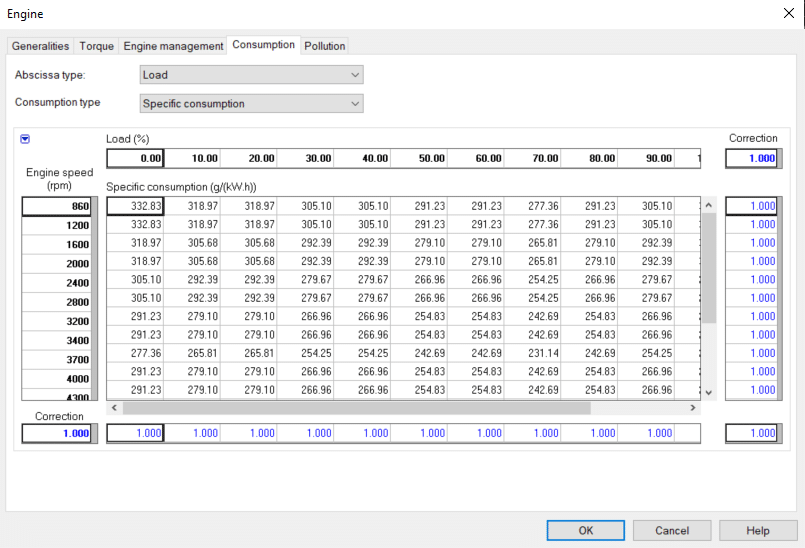Screen dimensions: 805x548
Task: Select the 2000 rpm engine speed cell
Action: (57, 264)
